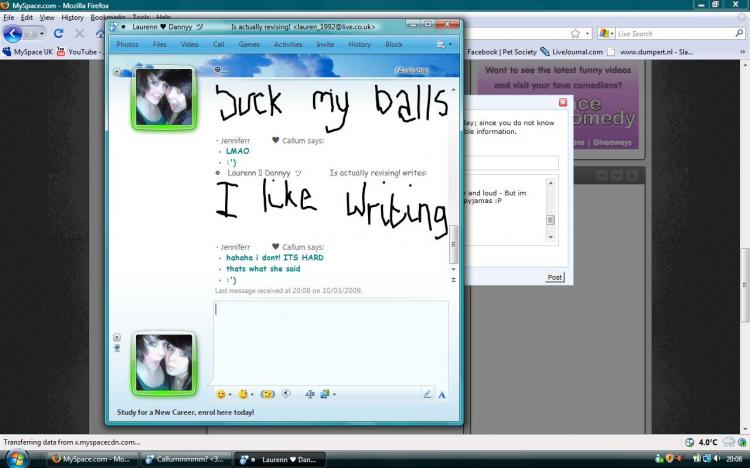Send a nudge with the shaking smiley icon

[x=267, y=394]
